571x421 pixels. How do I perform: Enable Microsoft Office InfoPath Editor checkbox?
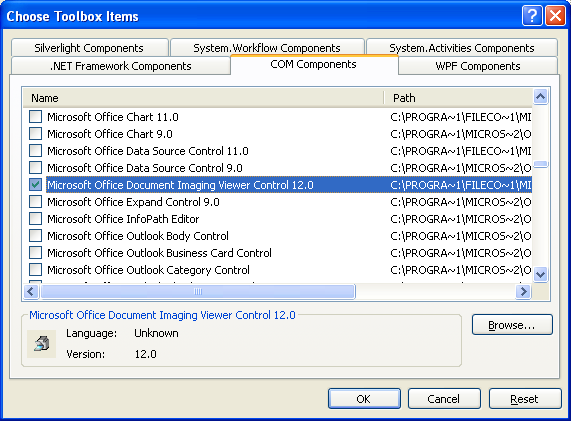pyautogui.click(x=35, y=219)
